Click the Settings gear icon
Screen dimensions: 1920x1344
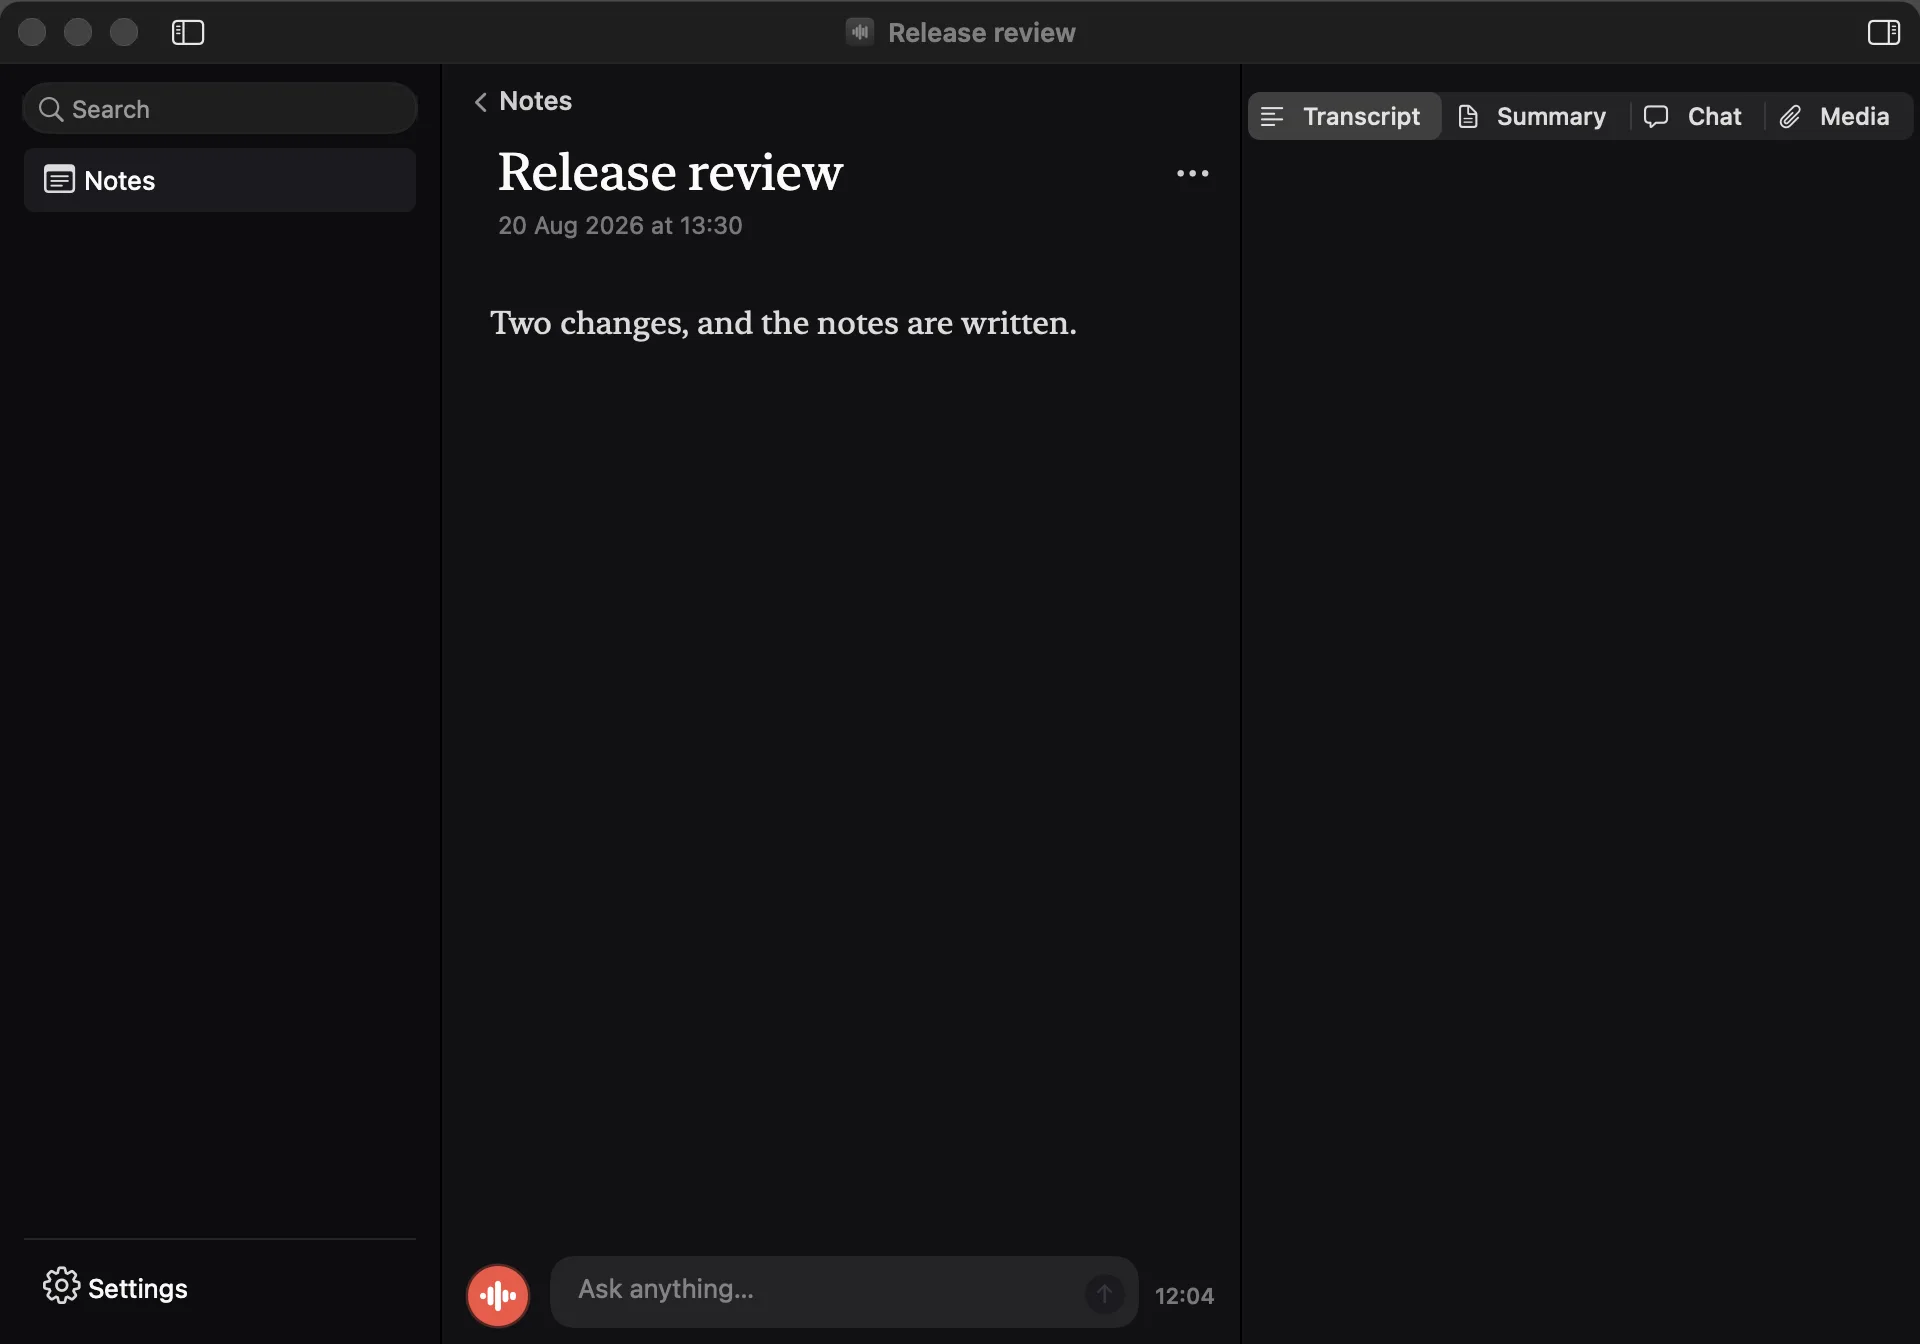[x=61, y=1286]
